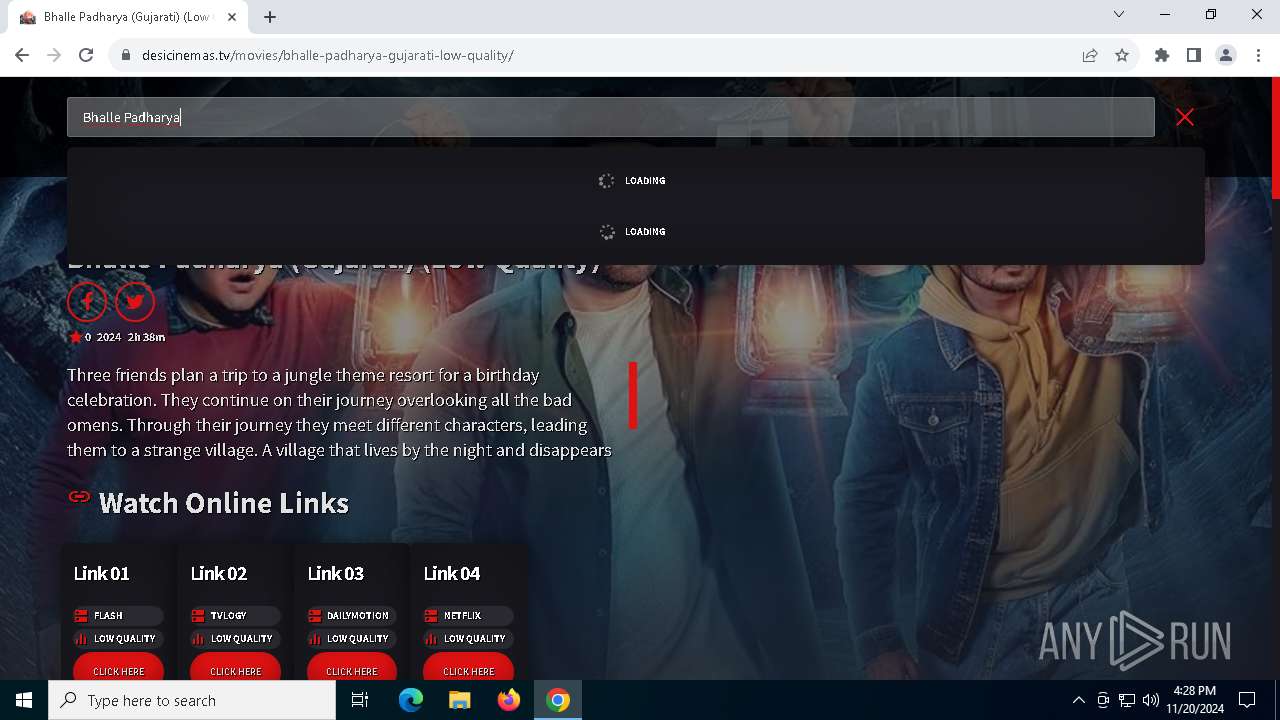Viewport: 1280px width, 720px height.
Task: Click the Link 04 heading
Action: pos(451,573)
